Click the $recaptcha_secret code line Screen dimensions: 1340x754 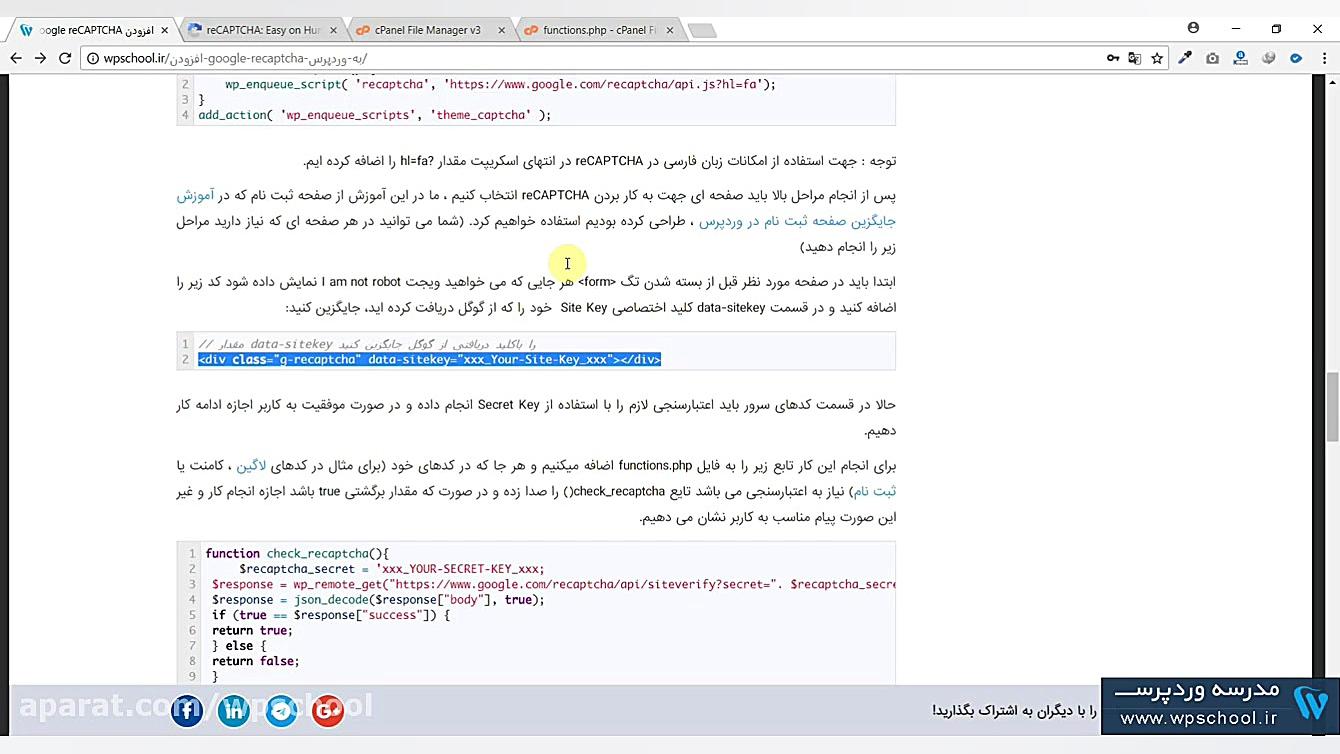[x=391, y=569]
